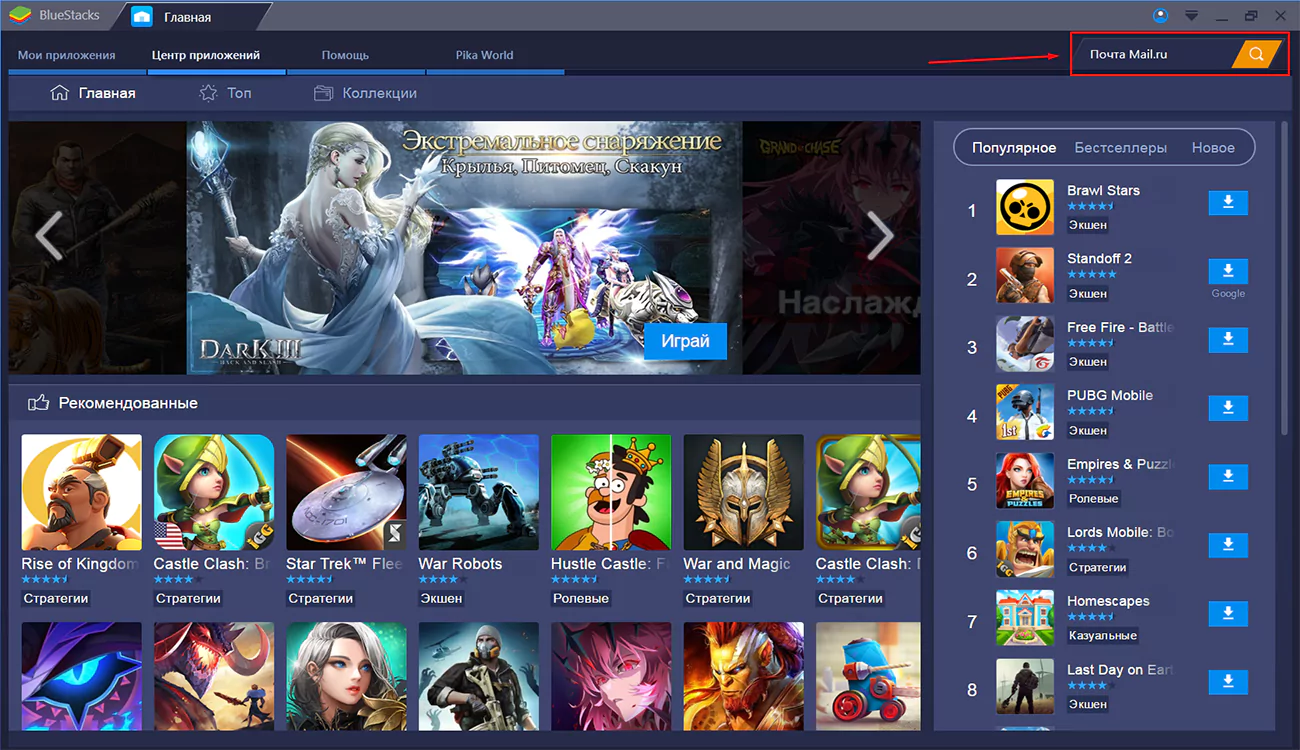This screenshot has height=750, width=1300.
Task: Click the Главная window tab in title bar
Action: point(188,17)
